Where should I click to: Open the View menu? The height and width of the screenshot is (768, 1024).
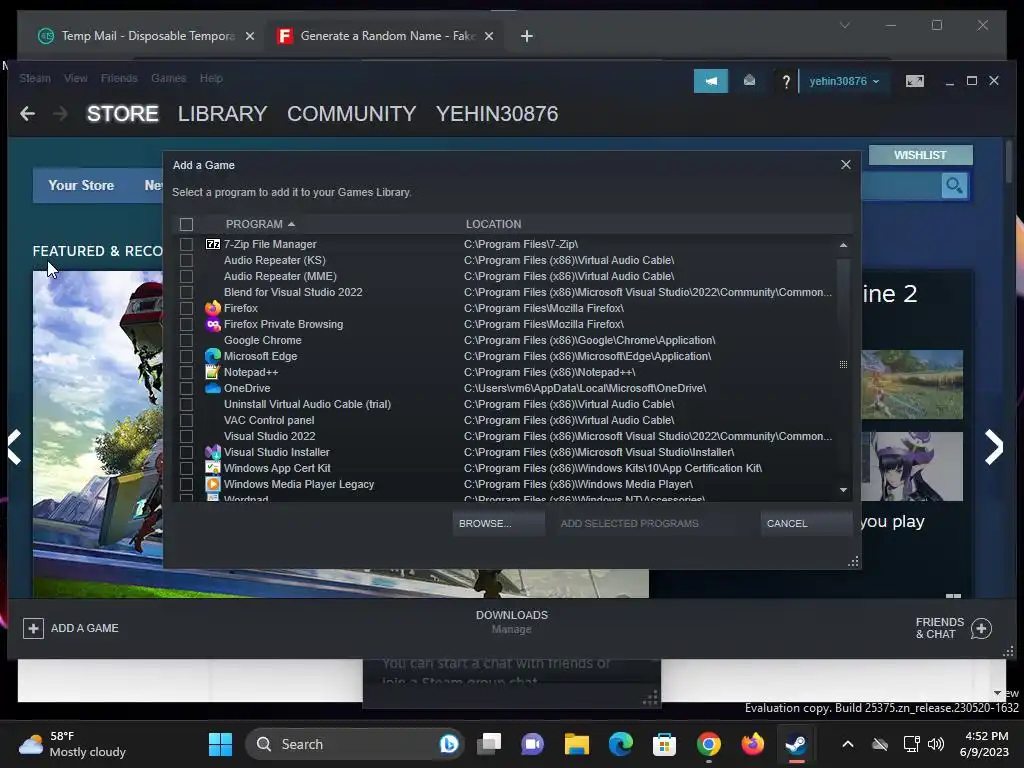tap(76, 78)
